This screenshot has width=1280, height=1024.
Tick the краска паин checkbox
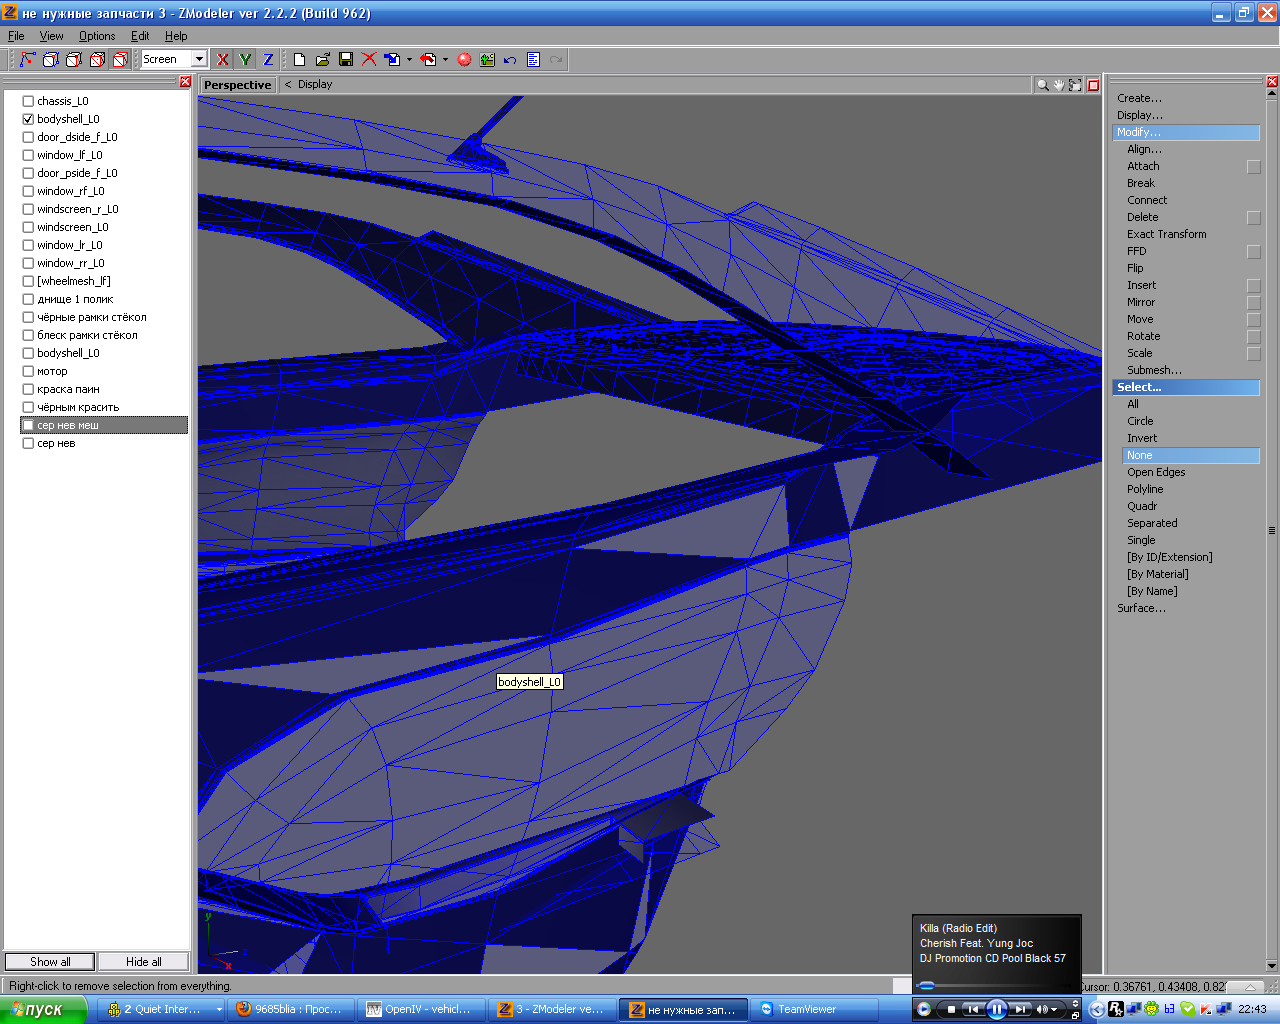click(28, 389)
